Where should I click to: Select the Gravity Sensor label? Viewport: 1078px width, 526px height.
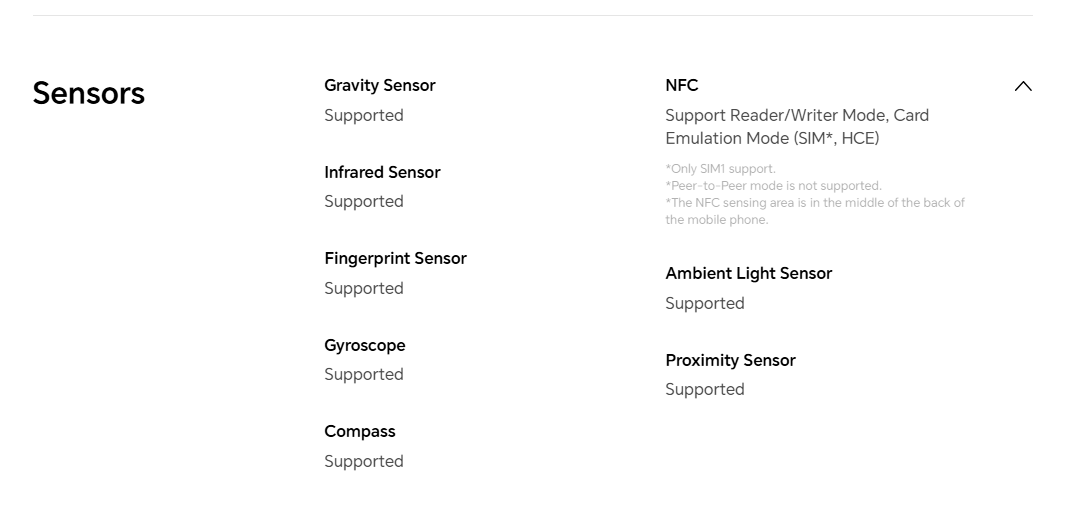pos(380,85)
